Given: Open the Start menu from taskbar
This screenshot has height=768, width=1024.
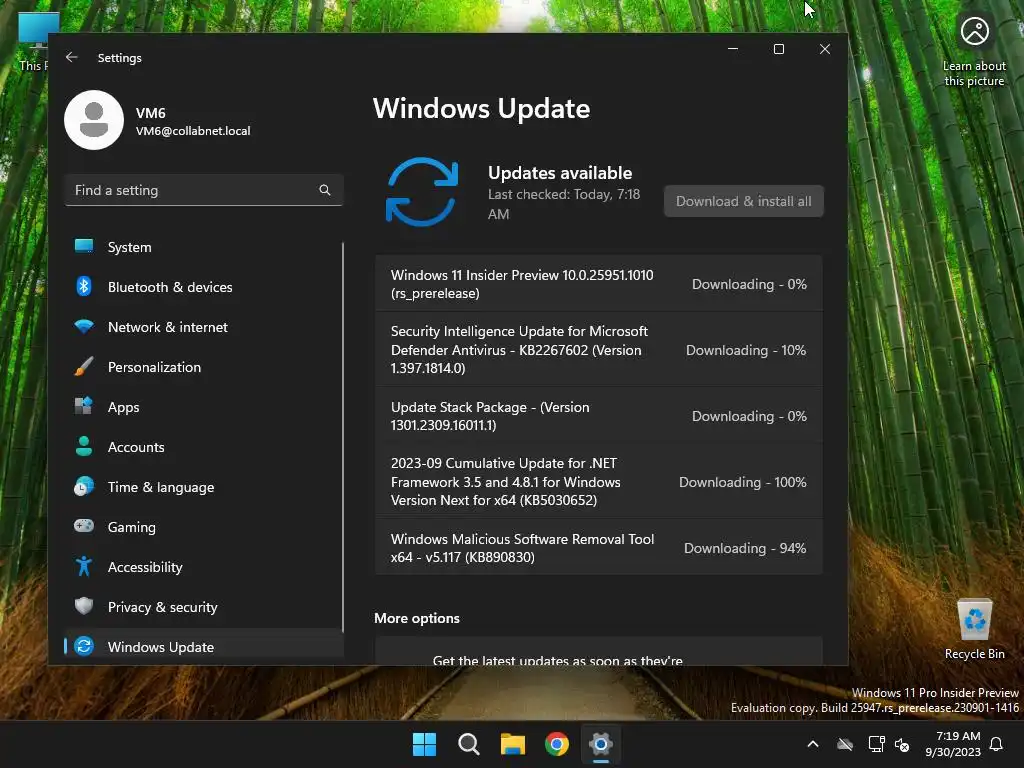Looking at the screenshot, I should tap(424, 744).
